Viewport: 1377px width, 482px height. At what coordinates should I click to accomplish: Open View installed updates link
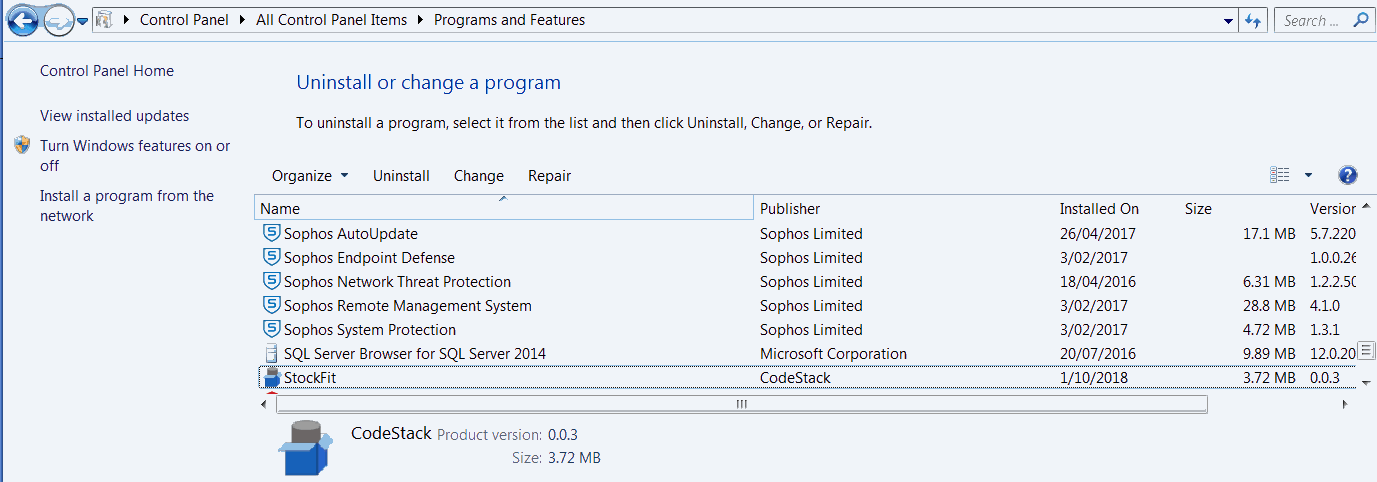tap(115, 116)
